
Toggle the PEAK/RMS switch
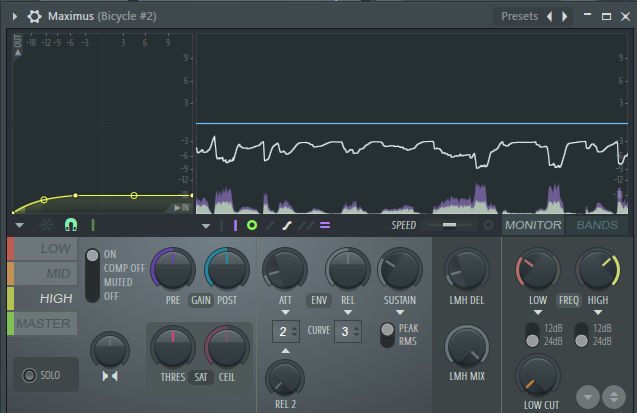coord(388,335)
